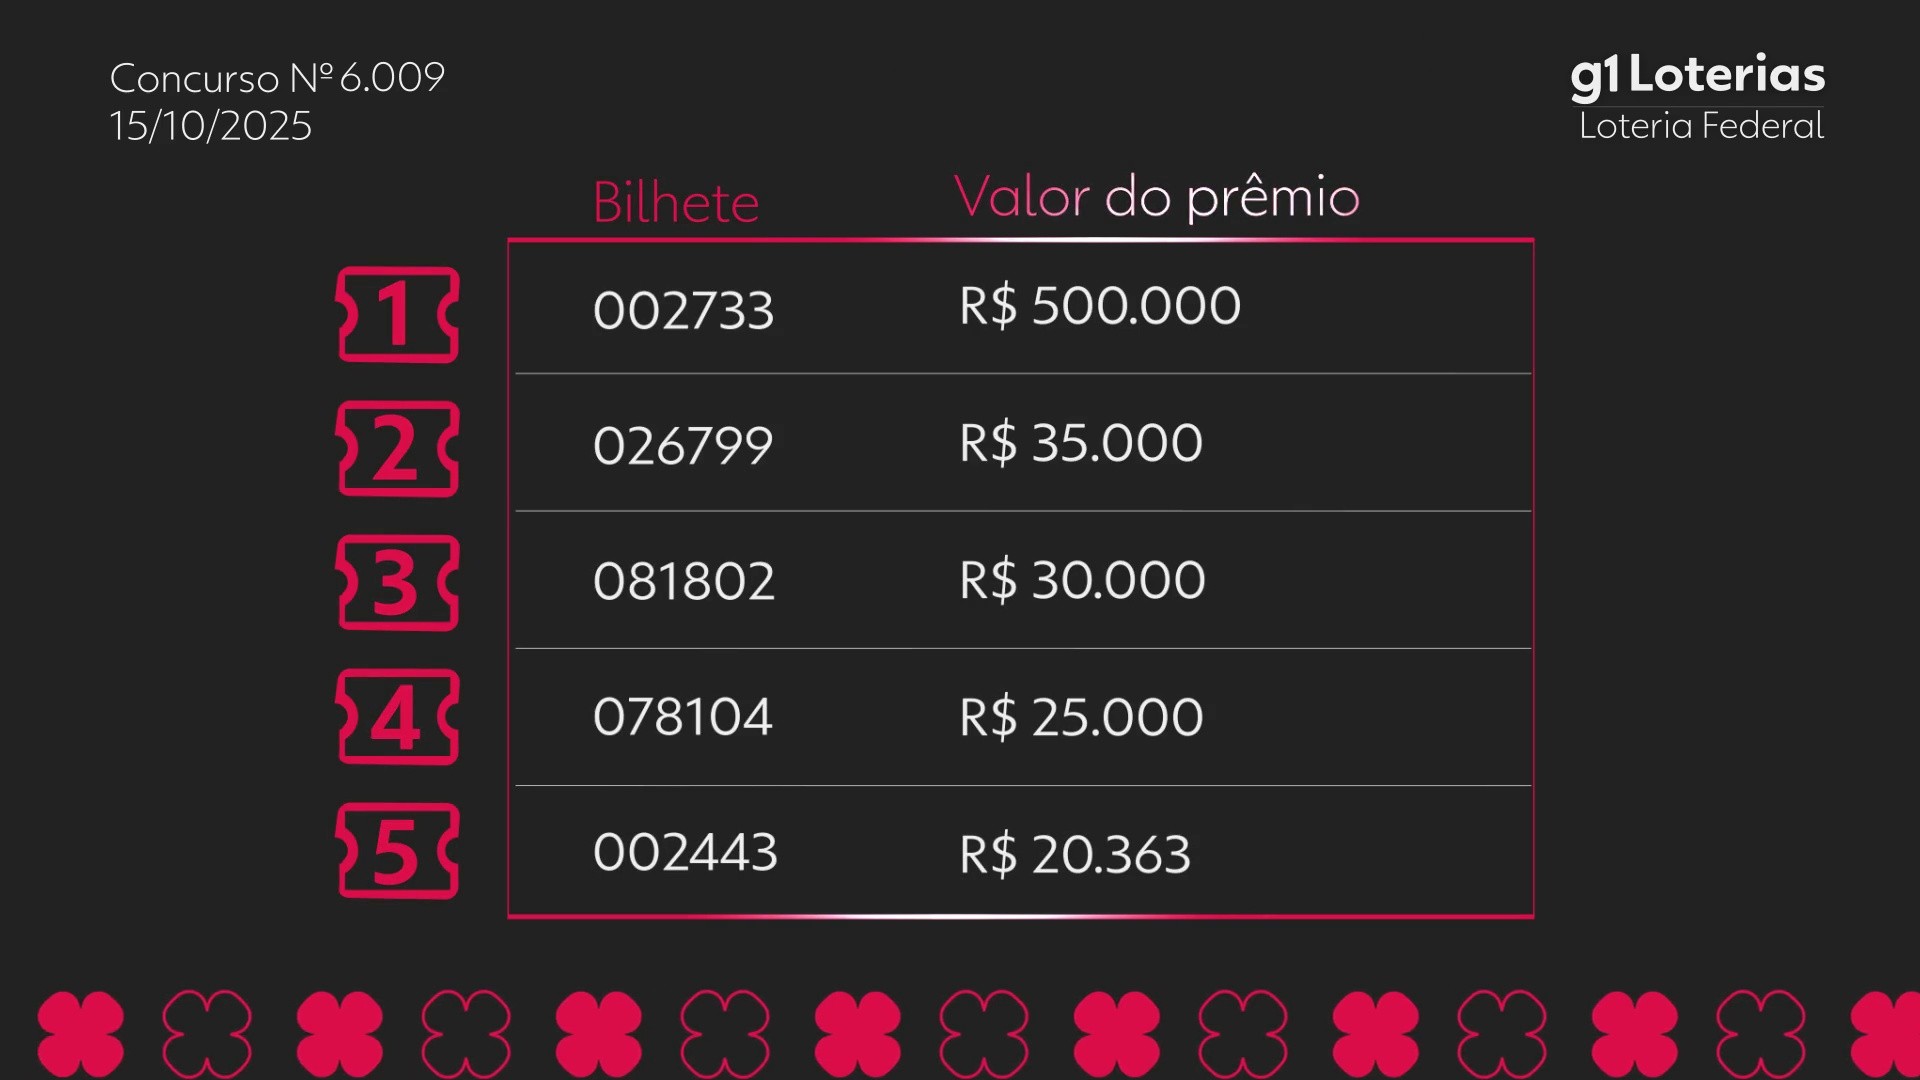Select ticket number 081802
The image size is (1920, 1080).
[684, 581]
